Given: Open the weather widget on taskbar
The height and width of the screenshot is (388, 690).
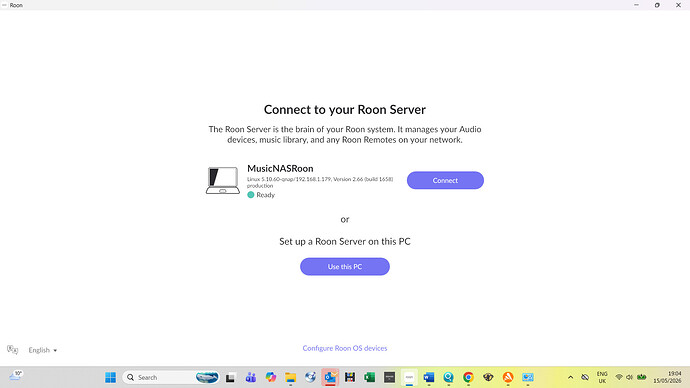Looking at the screenshot, I should pos(16,376).
